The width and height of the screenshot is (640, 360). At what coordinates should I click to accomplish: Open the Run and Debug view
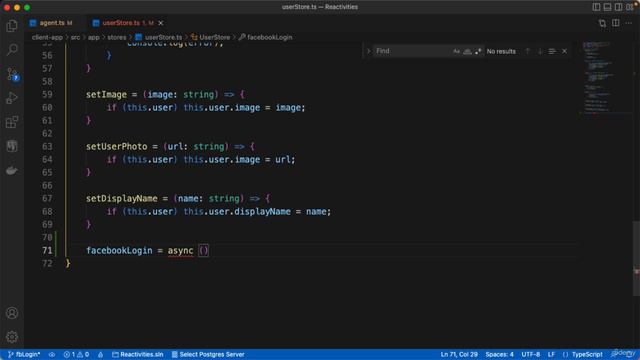12,98
